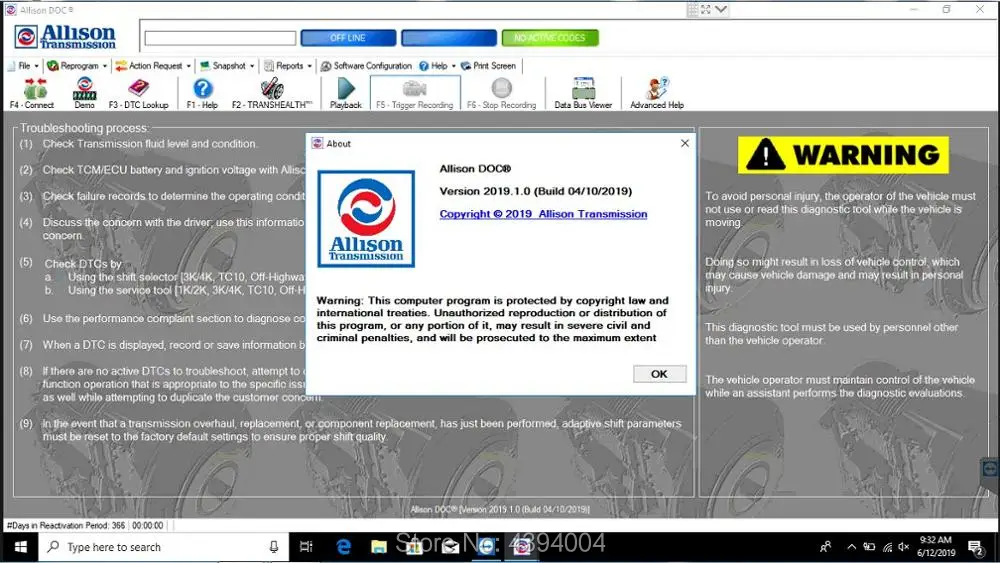The height and width of the screenshot is (563, 1000).
Task: Click the blue side tab at right edge
Action: pyautogui.click(x=990, y=469)
